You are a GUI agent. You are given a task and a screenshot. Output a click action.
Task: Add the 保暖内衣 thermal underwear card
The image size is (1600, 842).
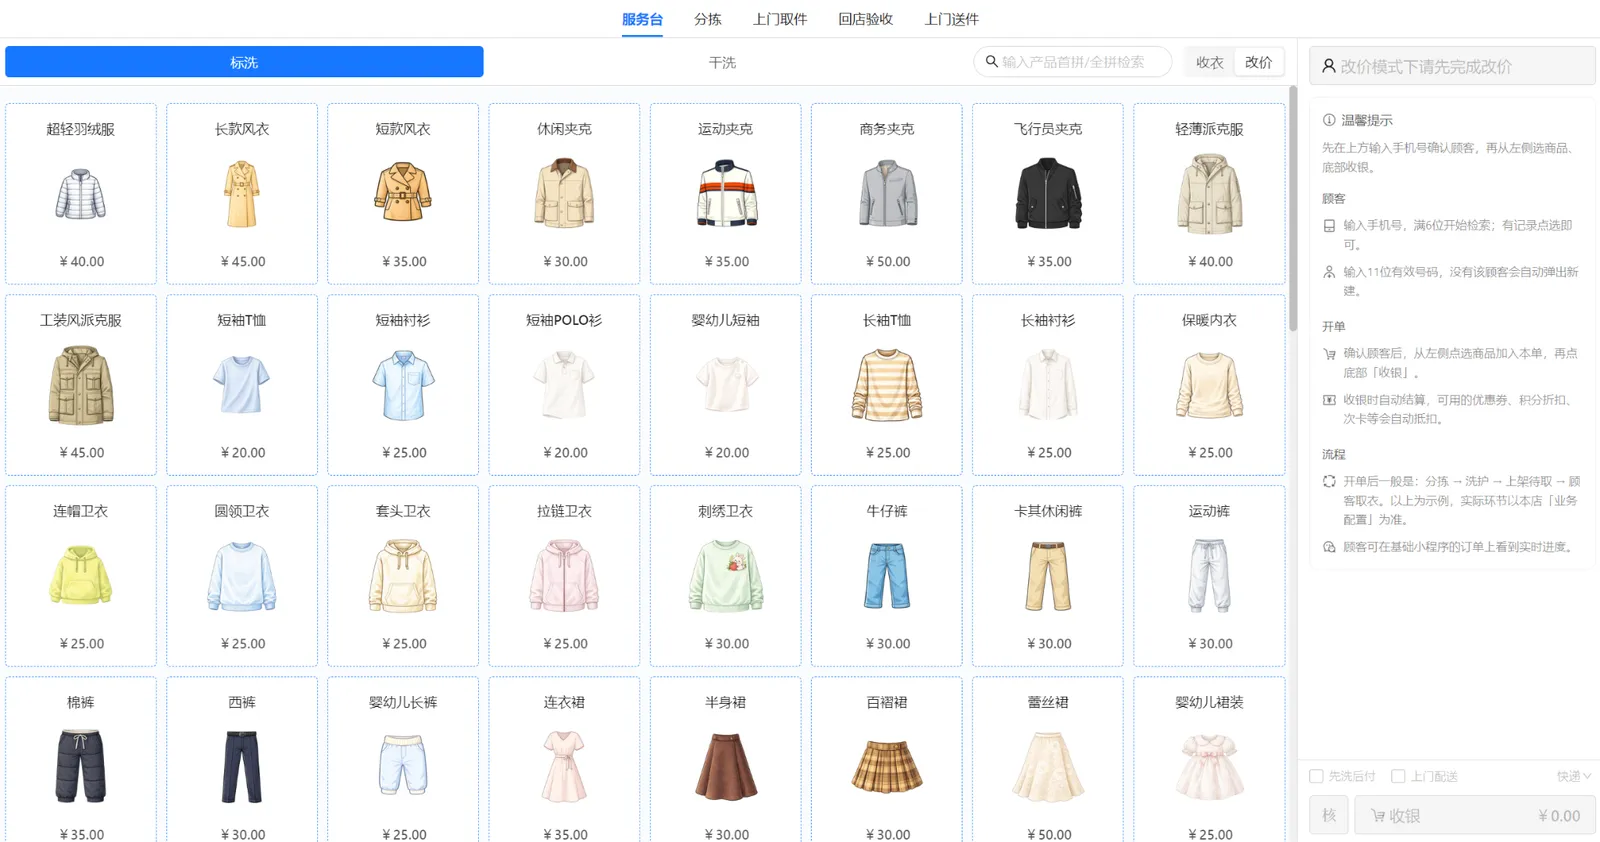click(x=1209, y=385)
